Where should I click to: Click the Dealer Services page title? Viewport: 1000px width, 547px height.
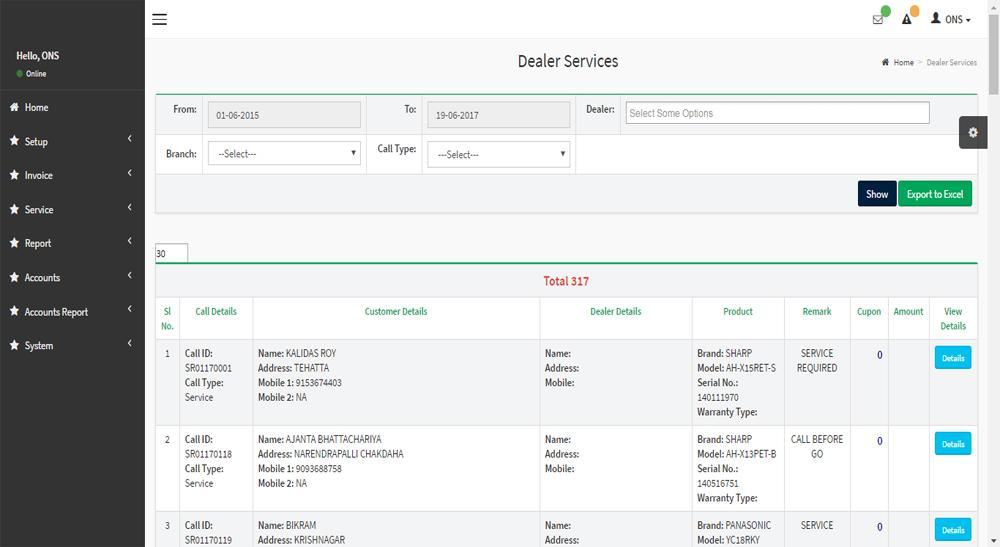pyautogui.click(x=568, y=61)
